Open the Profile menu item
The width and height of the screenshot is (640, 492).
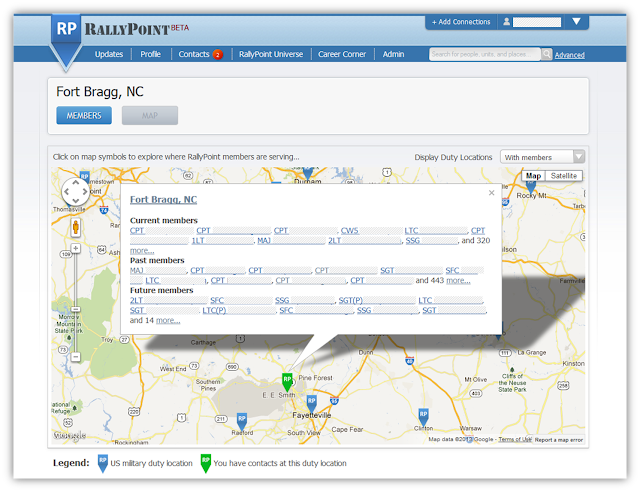pyautogui.click(x=151, y=54)
